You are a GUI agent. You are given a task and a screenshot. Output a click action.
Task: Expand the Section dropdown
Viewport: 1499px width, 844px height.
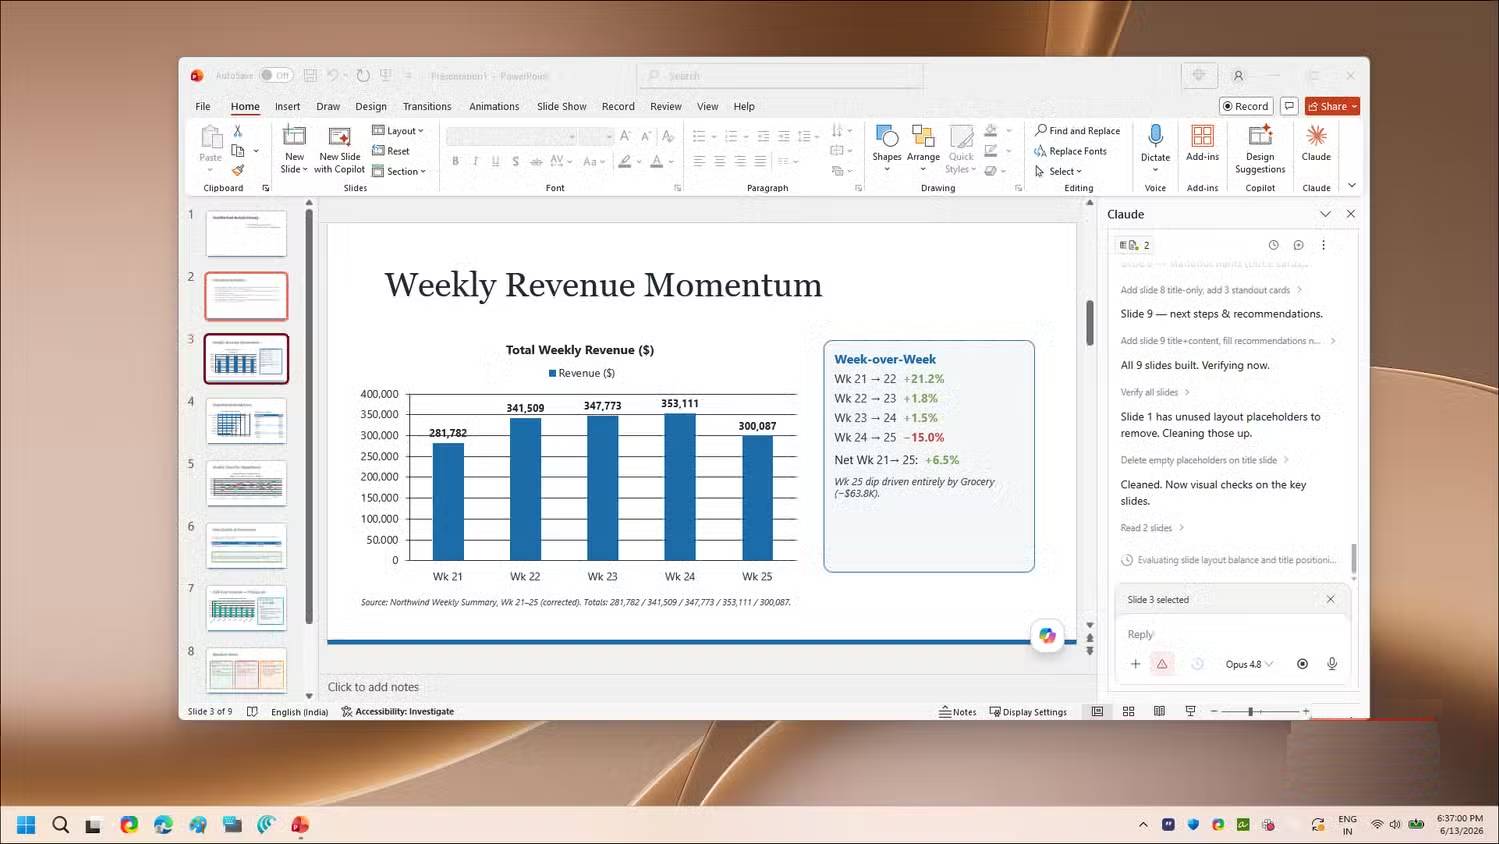[399, 171]
